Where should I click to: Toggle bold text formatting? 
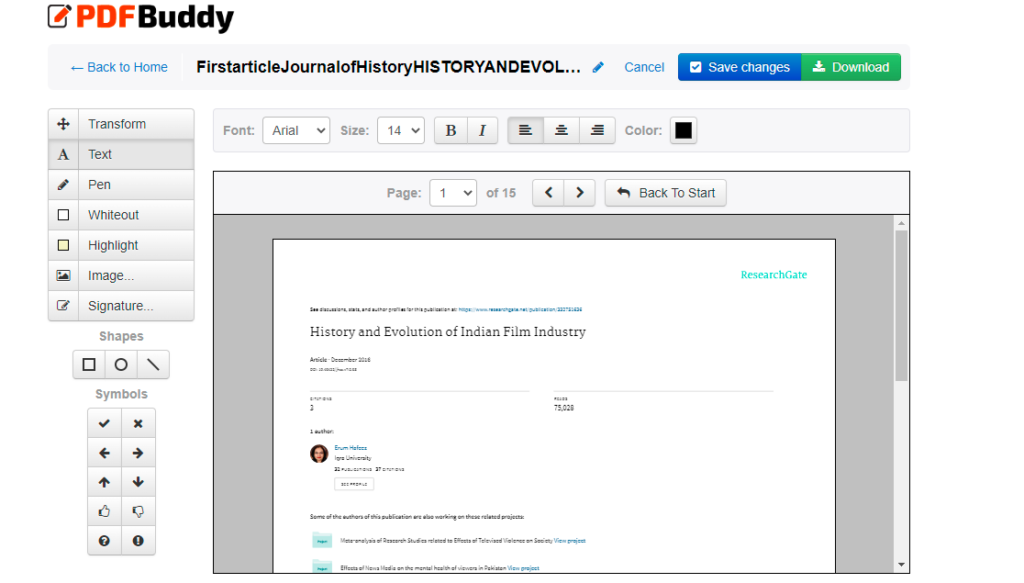coord(451,130)
